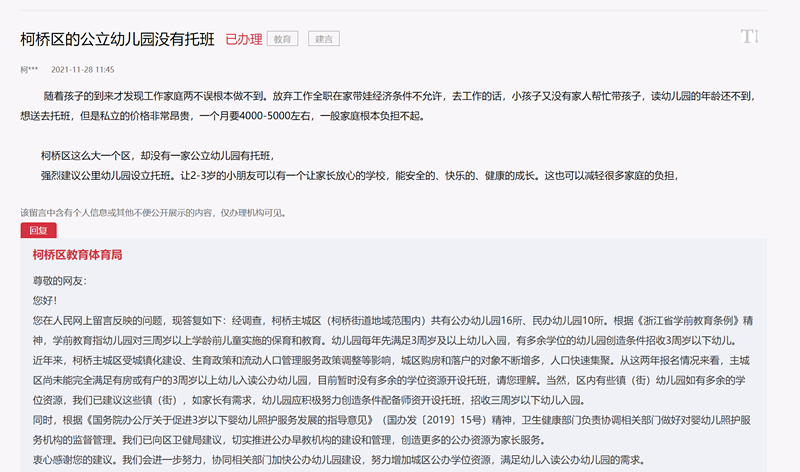This screenshot has width=800, height=472.
Task: Click the line 柯桥区这么大一个区
Action: point(157,156)
